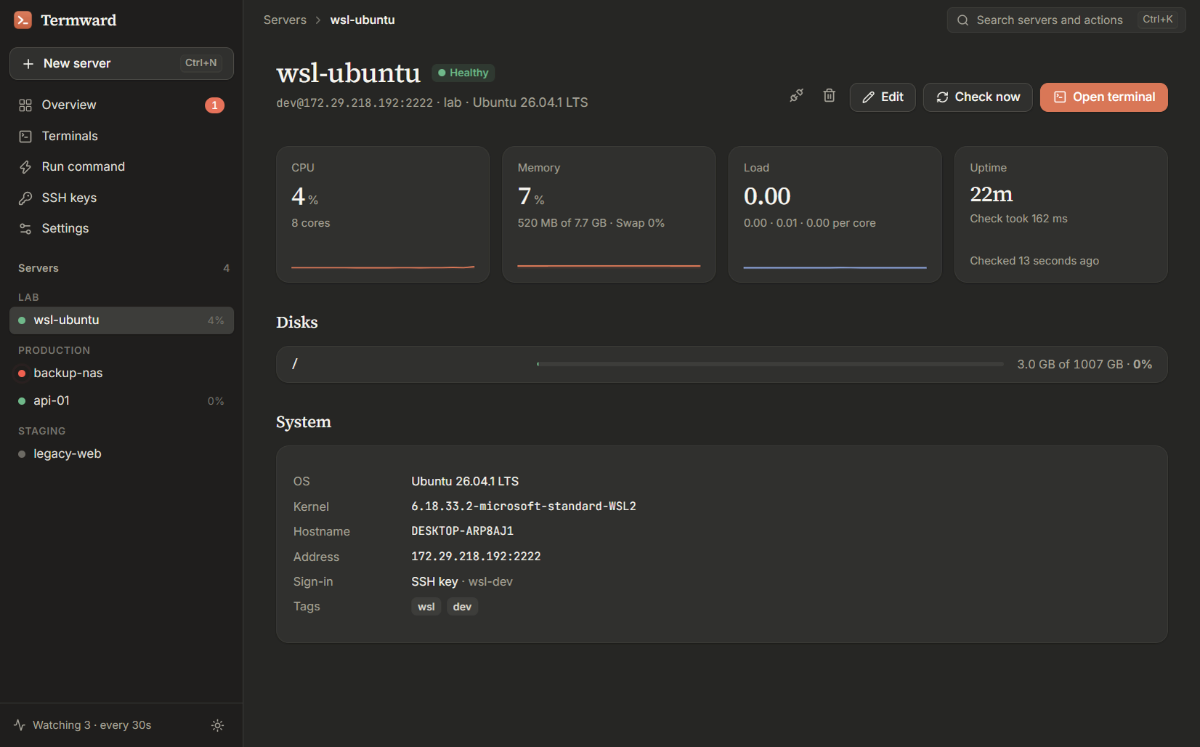1200x747 pixels.
Task: Click the red status dot for backup-nas
Action: (22, 373)
